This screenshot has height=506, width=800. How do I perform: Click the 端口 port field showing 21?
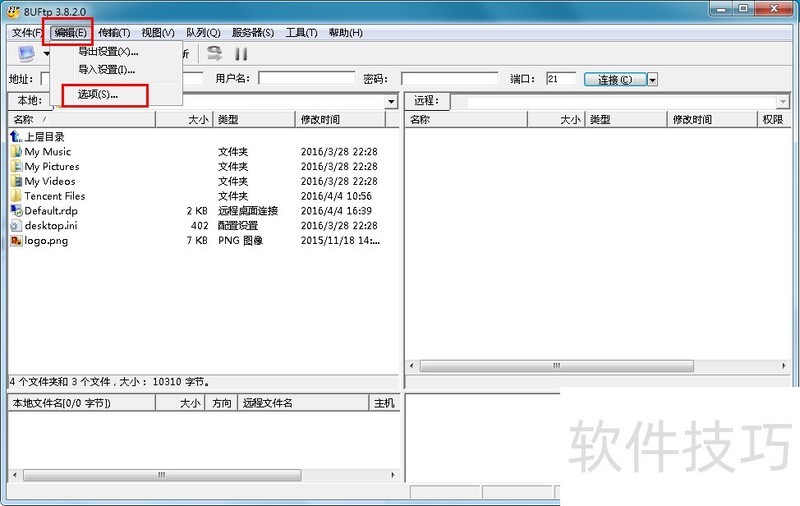tap(560, 79)
